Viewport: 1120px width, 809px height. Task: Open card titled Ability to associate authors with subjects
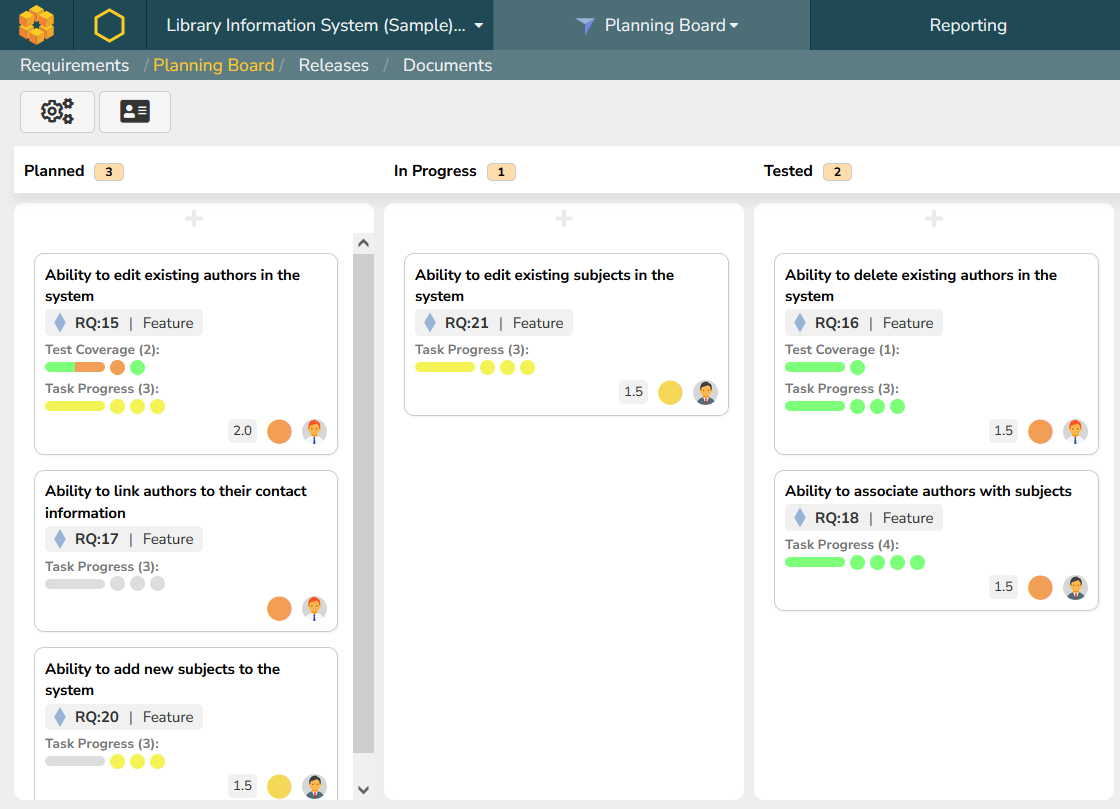(x=927, y=491)
